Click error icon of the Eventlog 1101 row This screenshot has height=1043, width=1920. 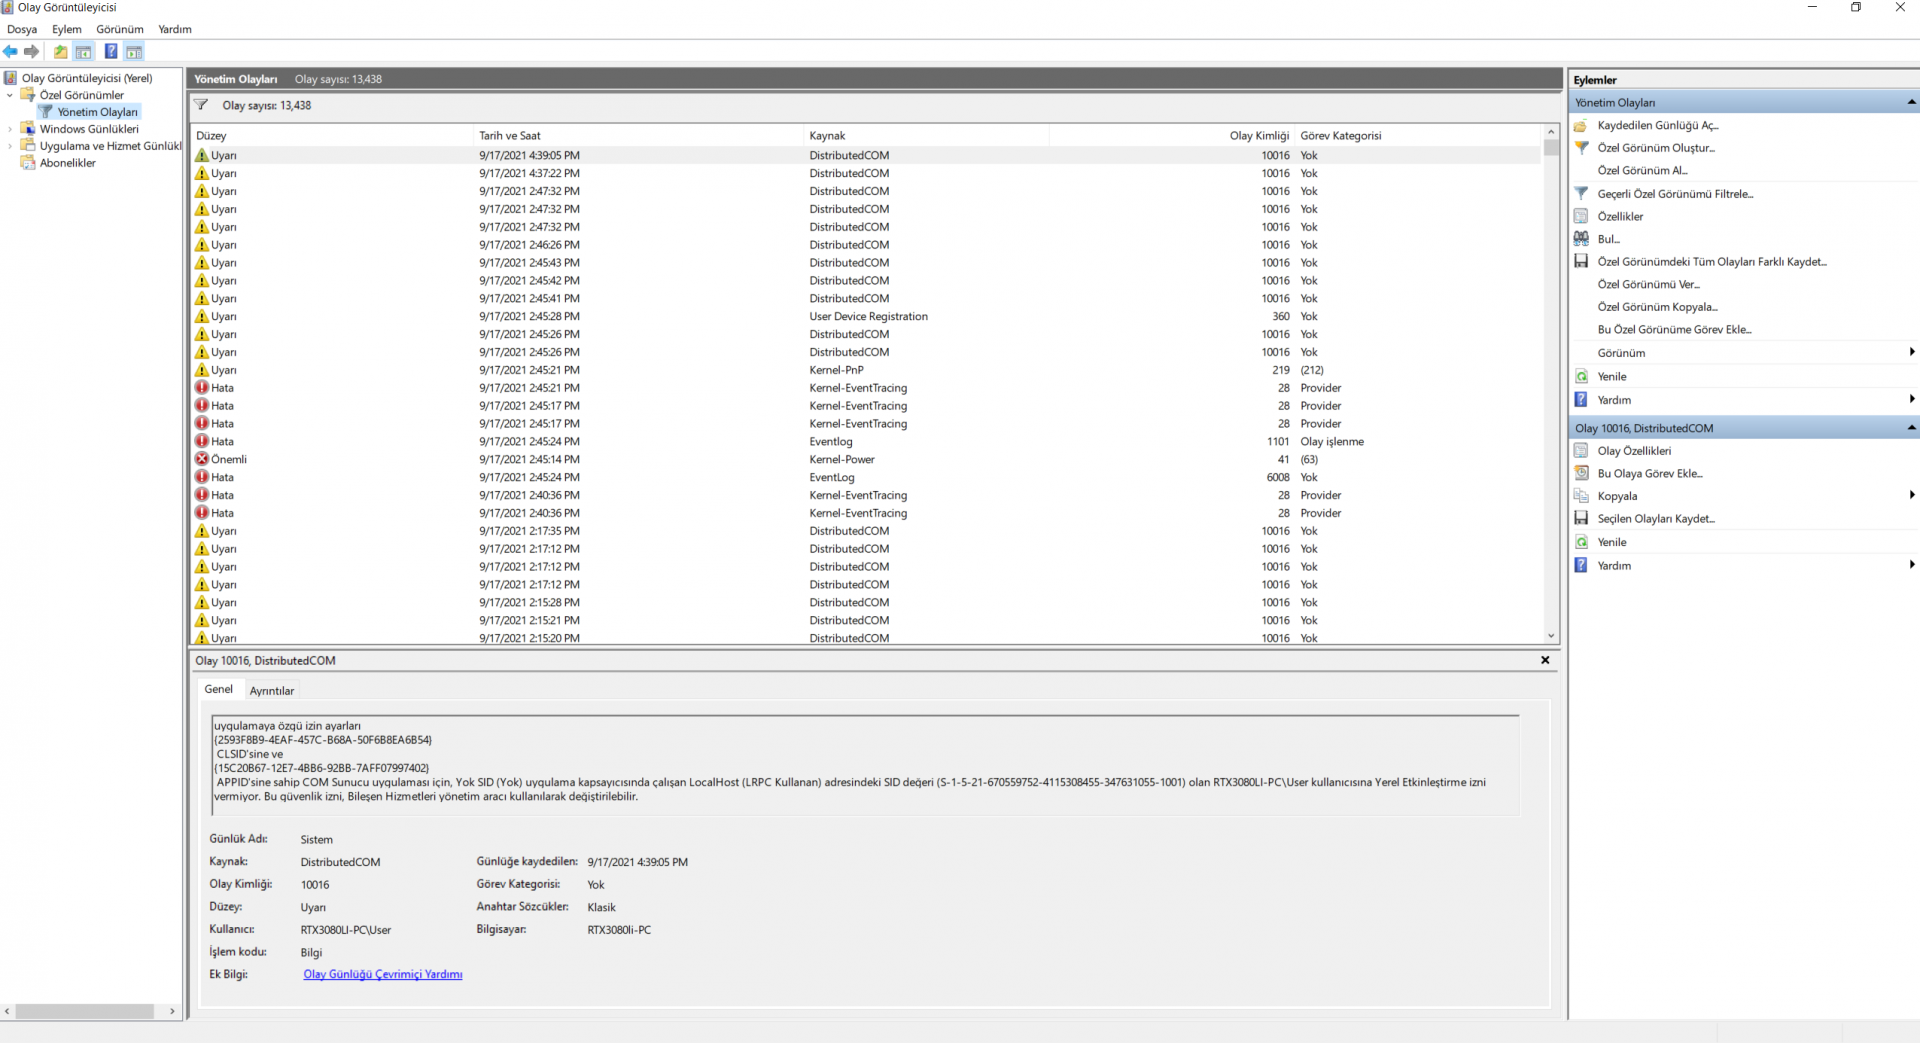point(202,441)
